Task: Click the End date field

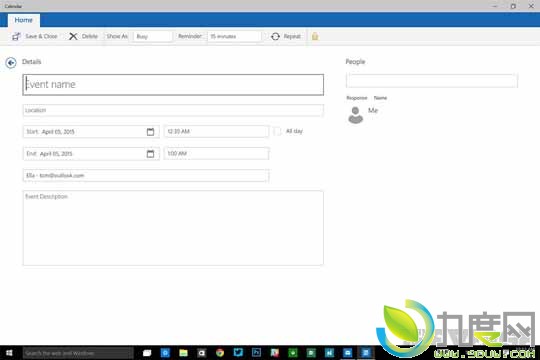Action: pyautogui.click(x=91, y=154)
